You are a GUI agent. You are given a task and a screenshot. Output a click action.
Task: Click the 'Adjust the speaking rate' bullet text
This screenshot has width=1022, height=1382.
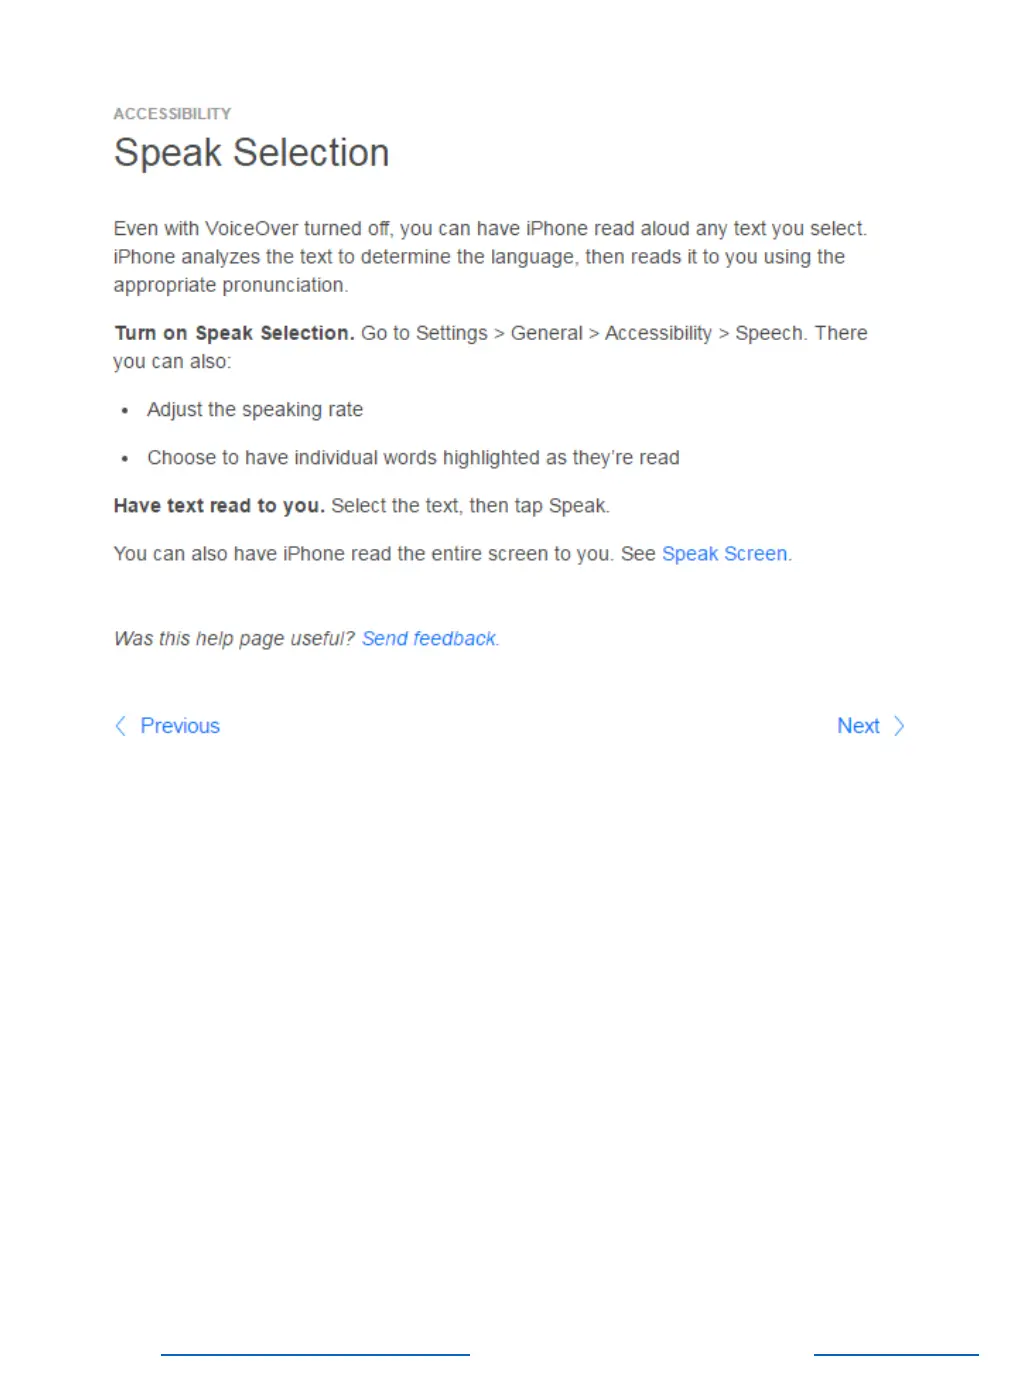tap(255, 410)
